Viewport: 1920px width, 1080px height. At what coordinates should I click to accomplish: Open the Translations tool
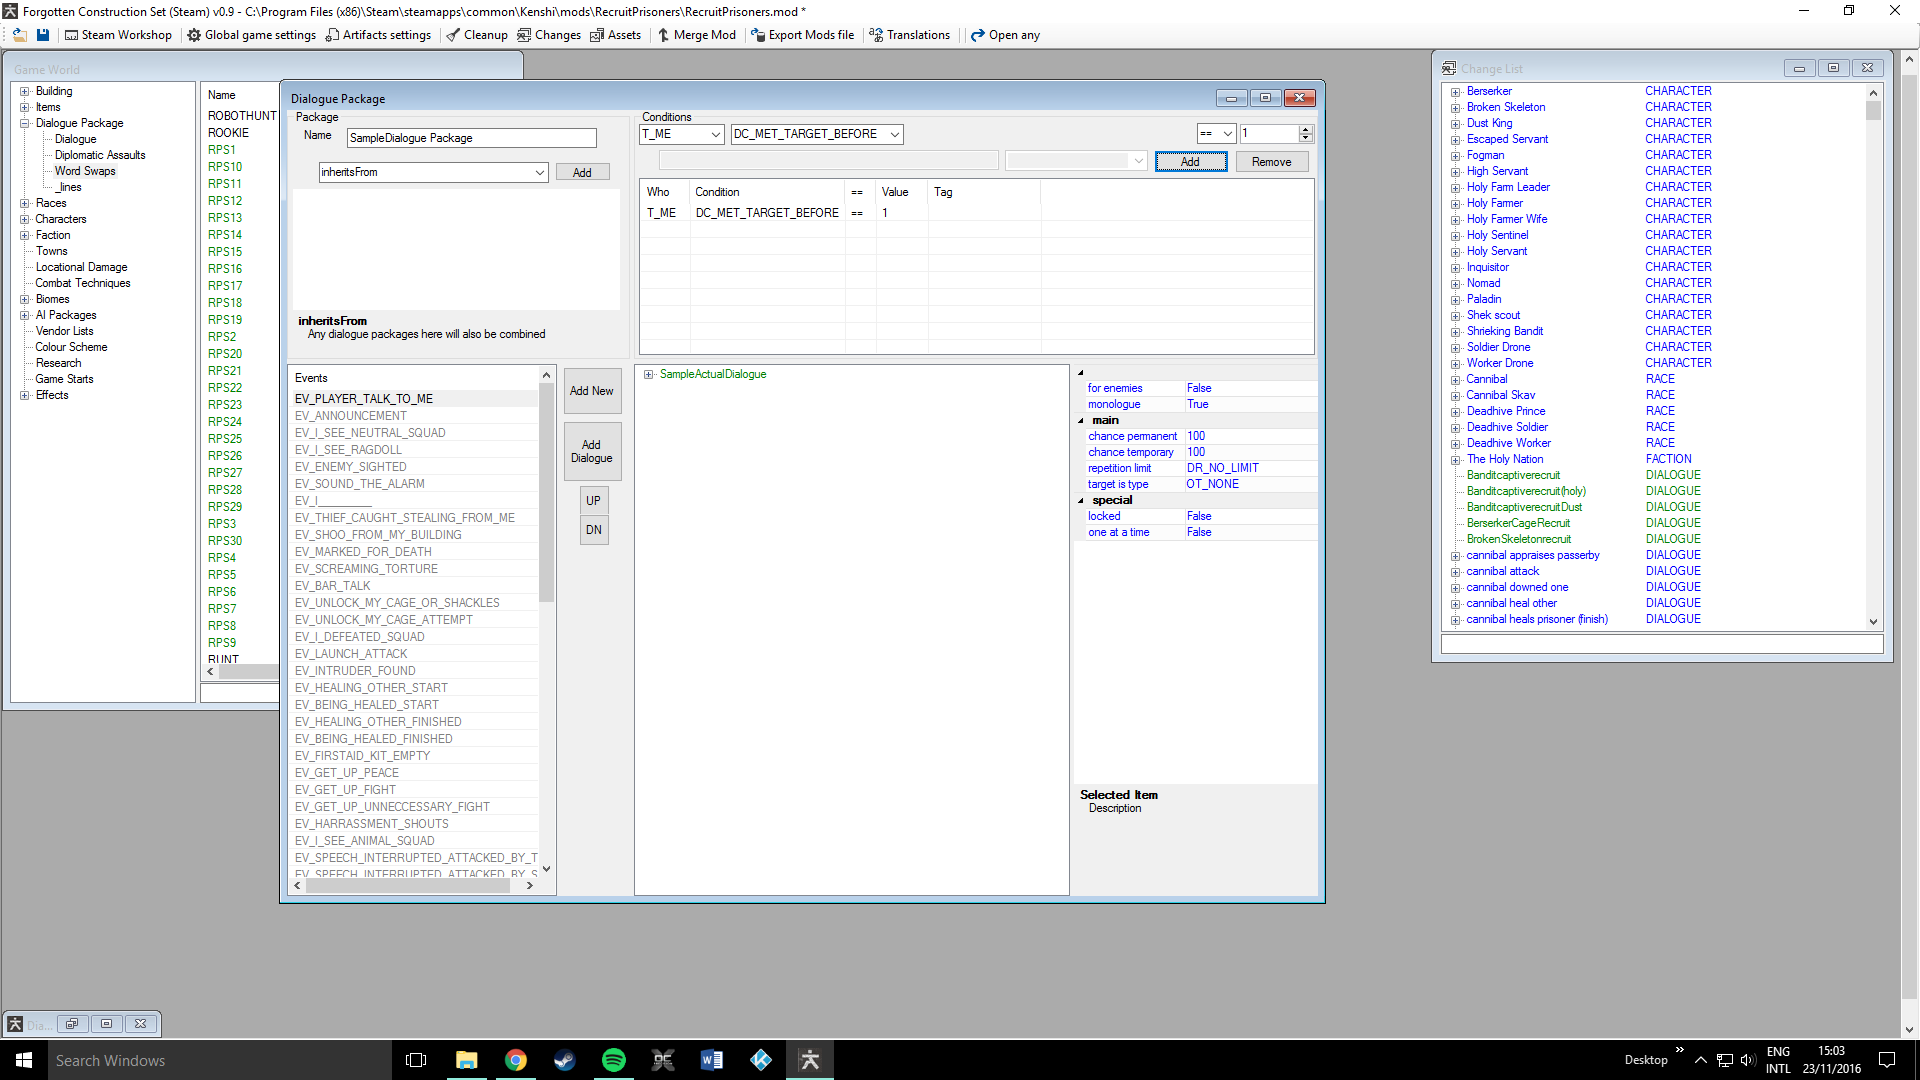coord(909,35)
